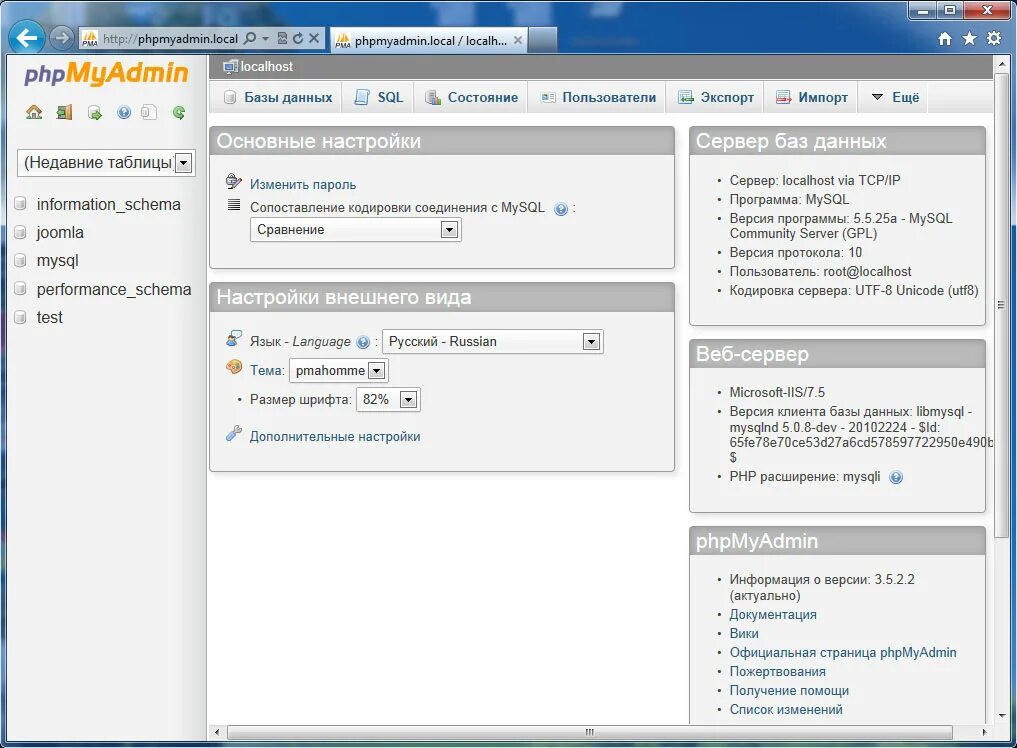Screen dimensions: 1017x748
Task: Open the joomla database
Action: [60, 232]
